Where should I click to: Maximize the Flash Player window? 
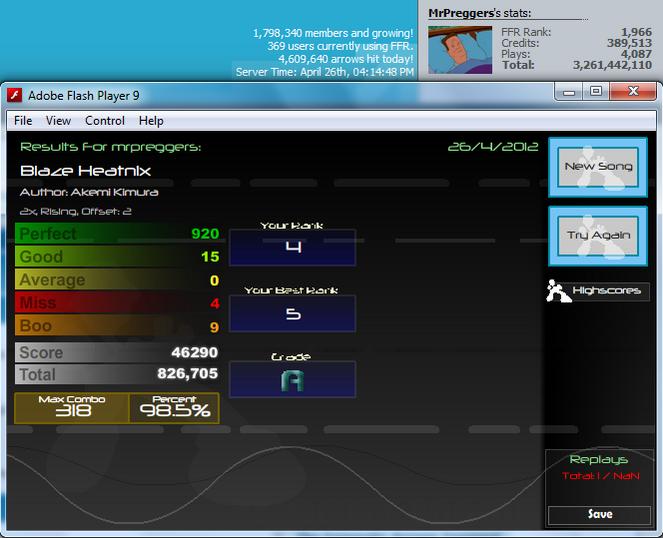point(596,92)
